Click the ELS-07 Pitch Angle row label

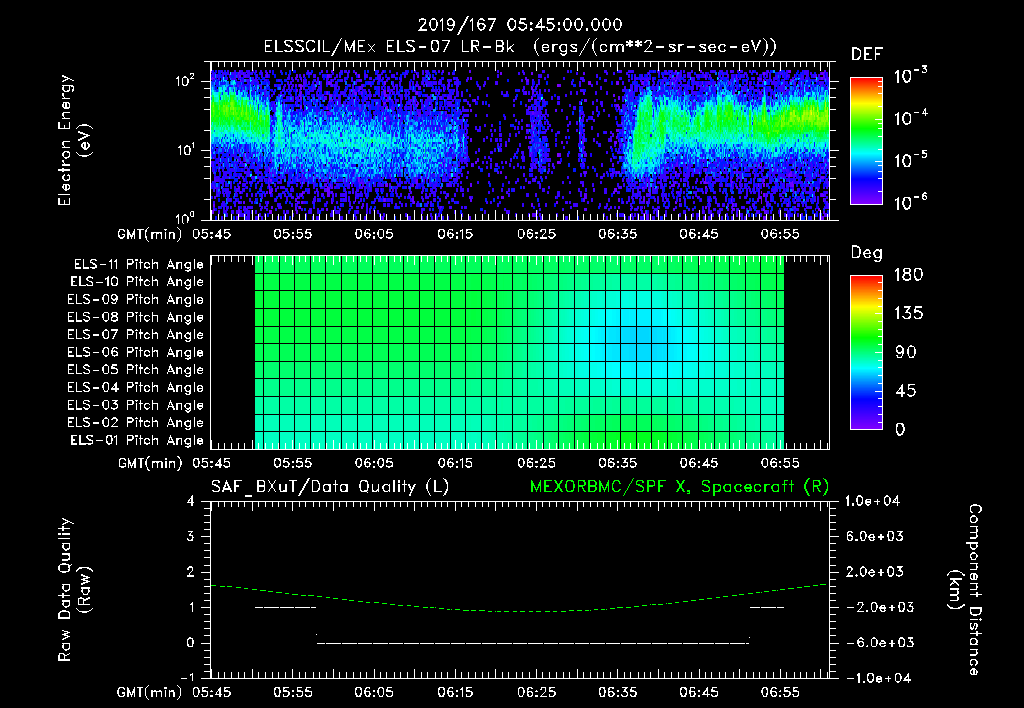click(135, 334)
